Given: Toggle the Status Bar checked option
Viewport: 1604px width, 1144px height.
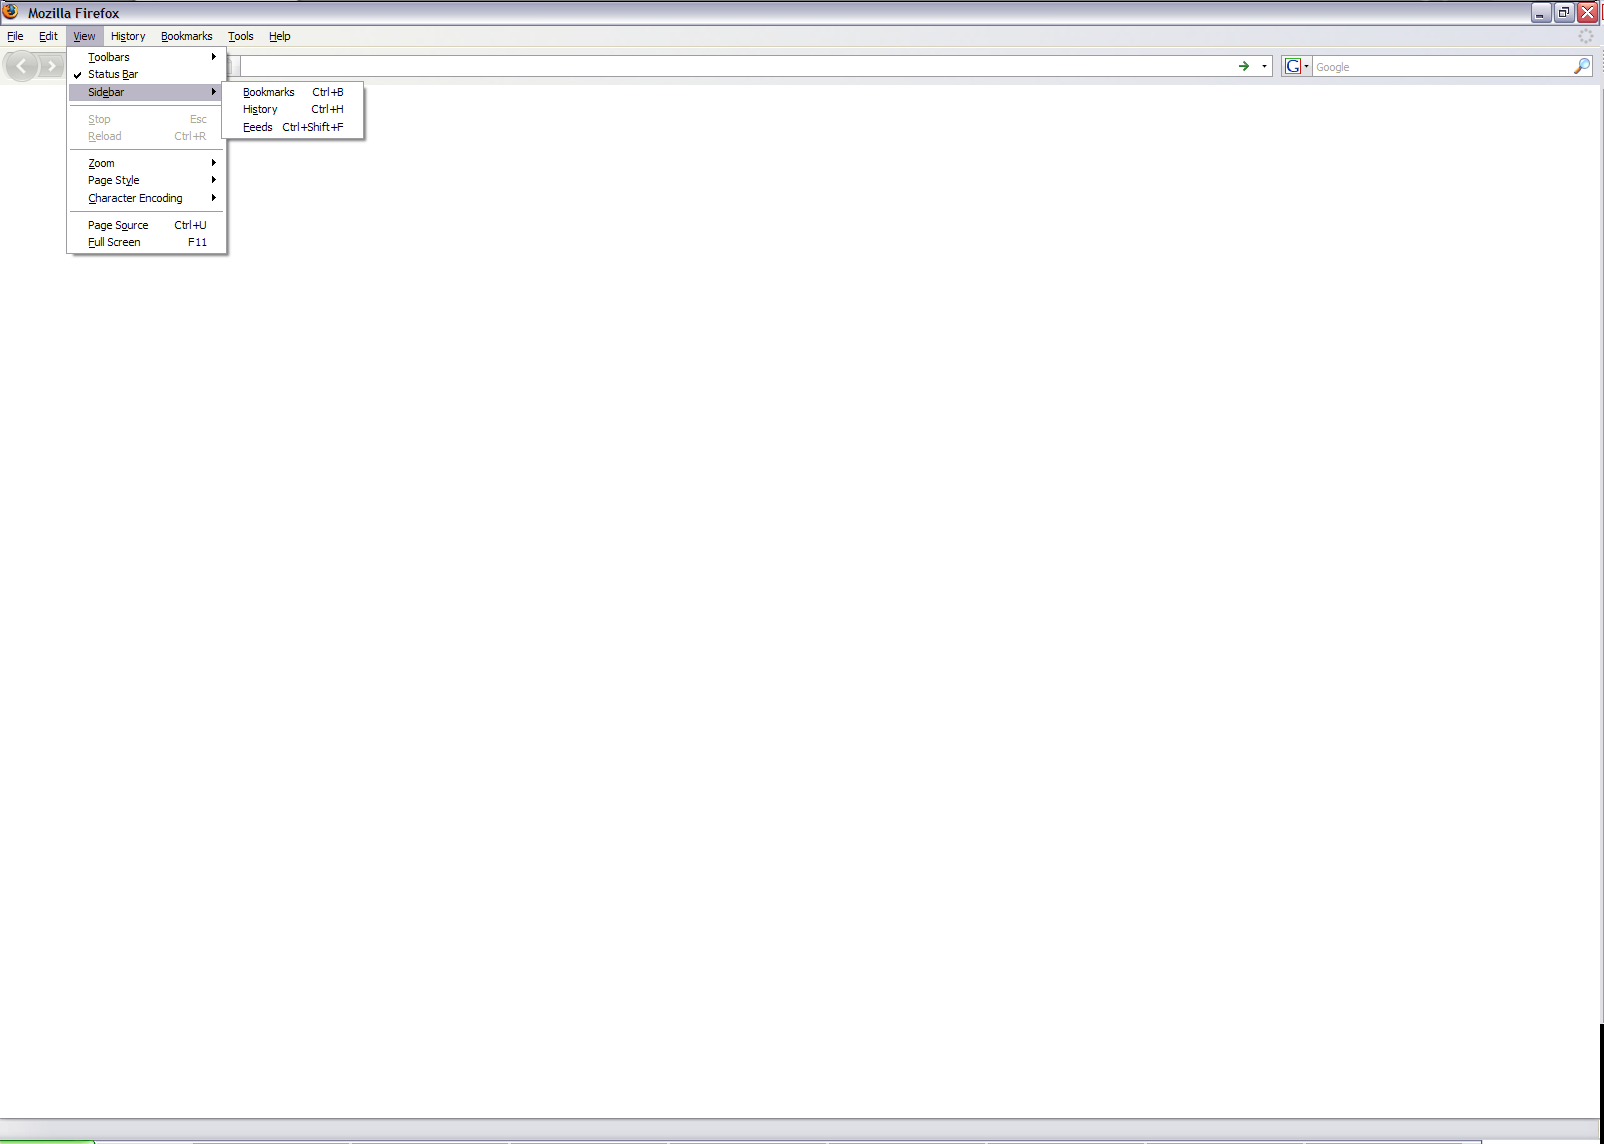Looking at the screenshot, I should point(112,74).
